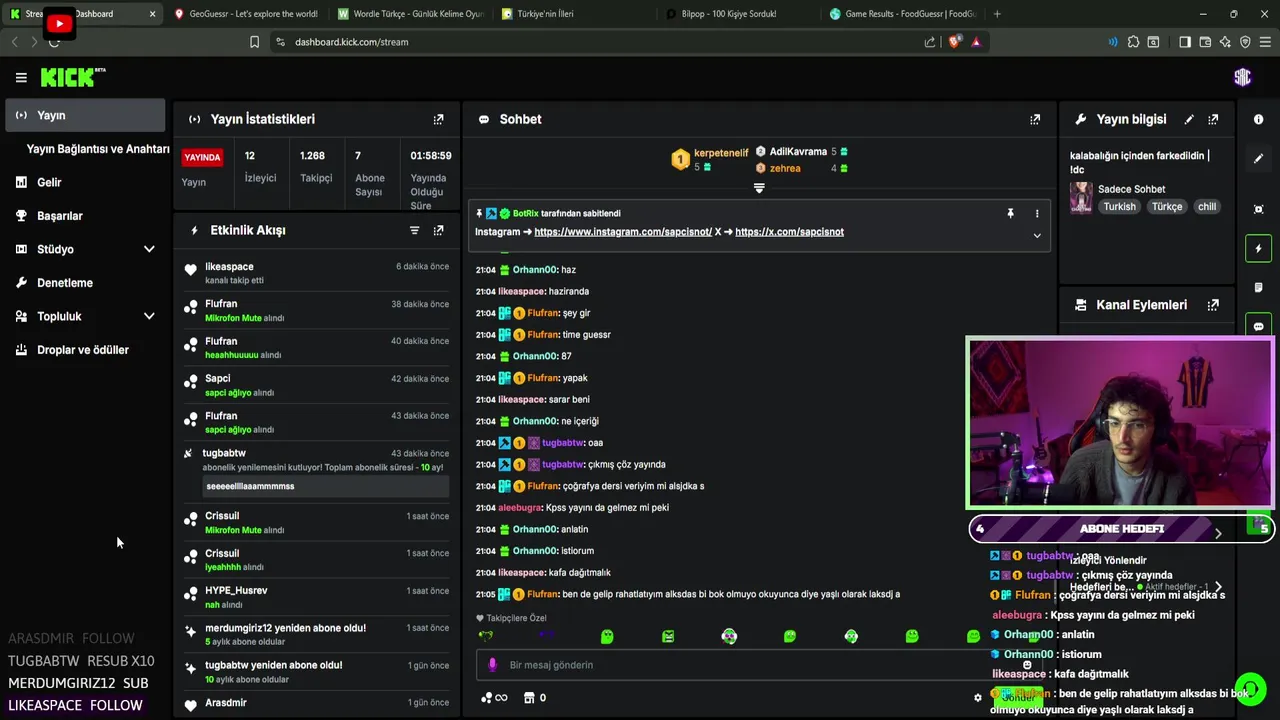Screen dimensions: 1280x720
Task: Open Yayın Bağlantısı ve Anahtarı
Action: 98,149
